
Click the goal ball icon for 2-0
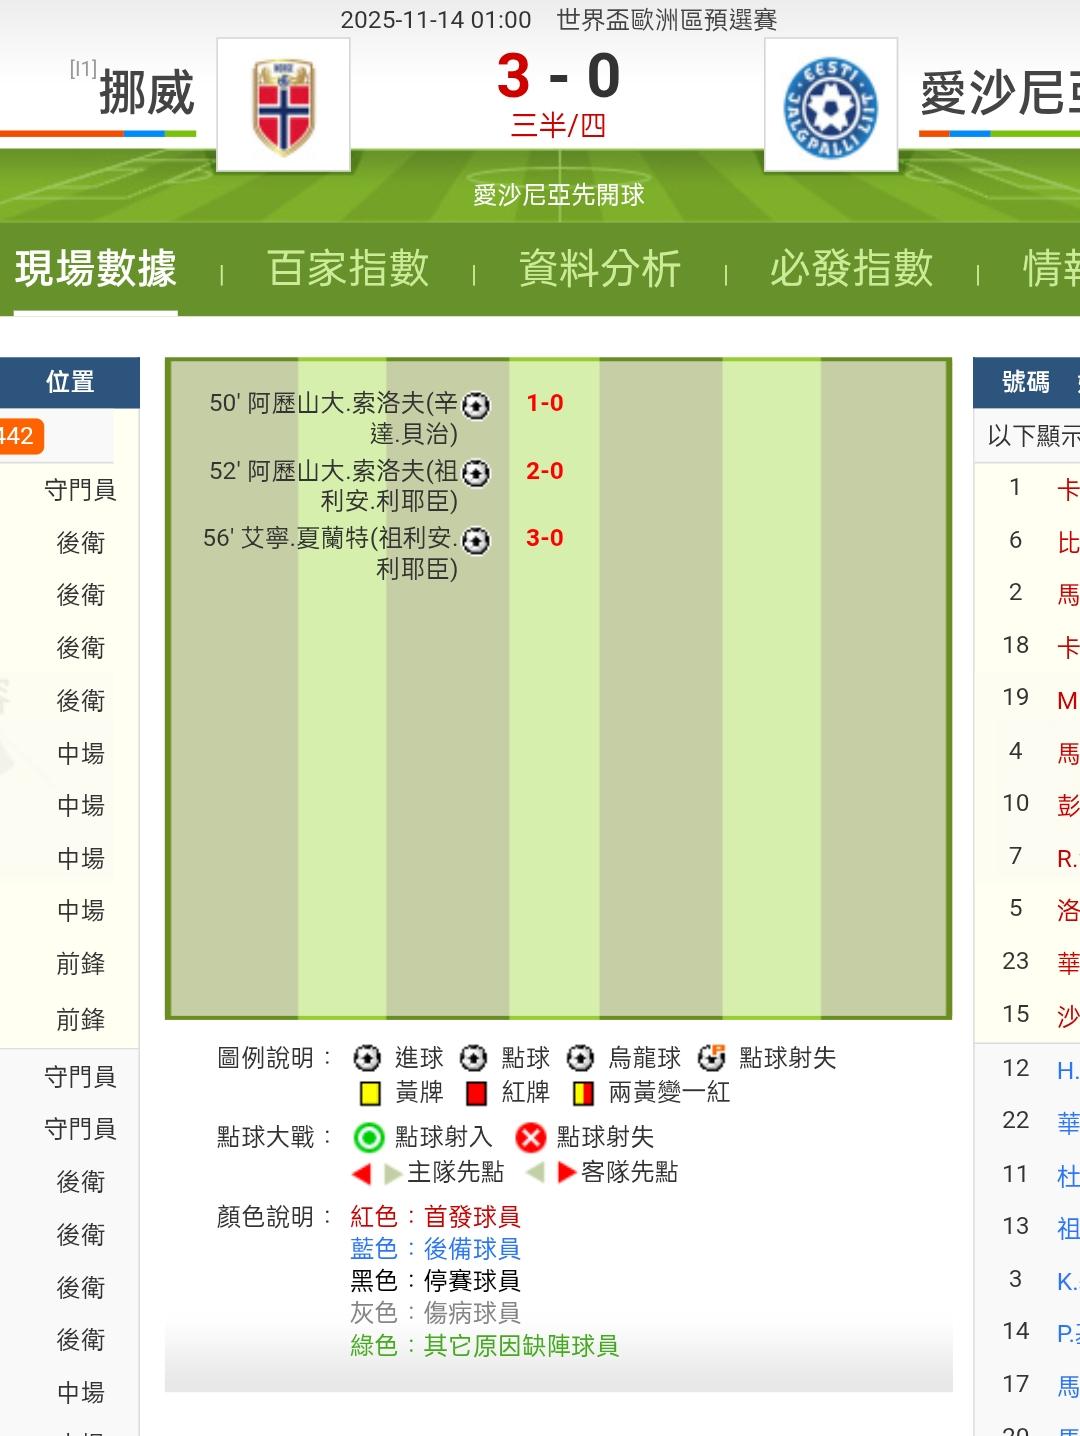pyautogui.click(x=476, y=472)
